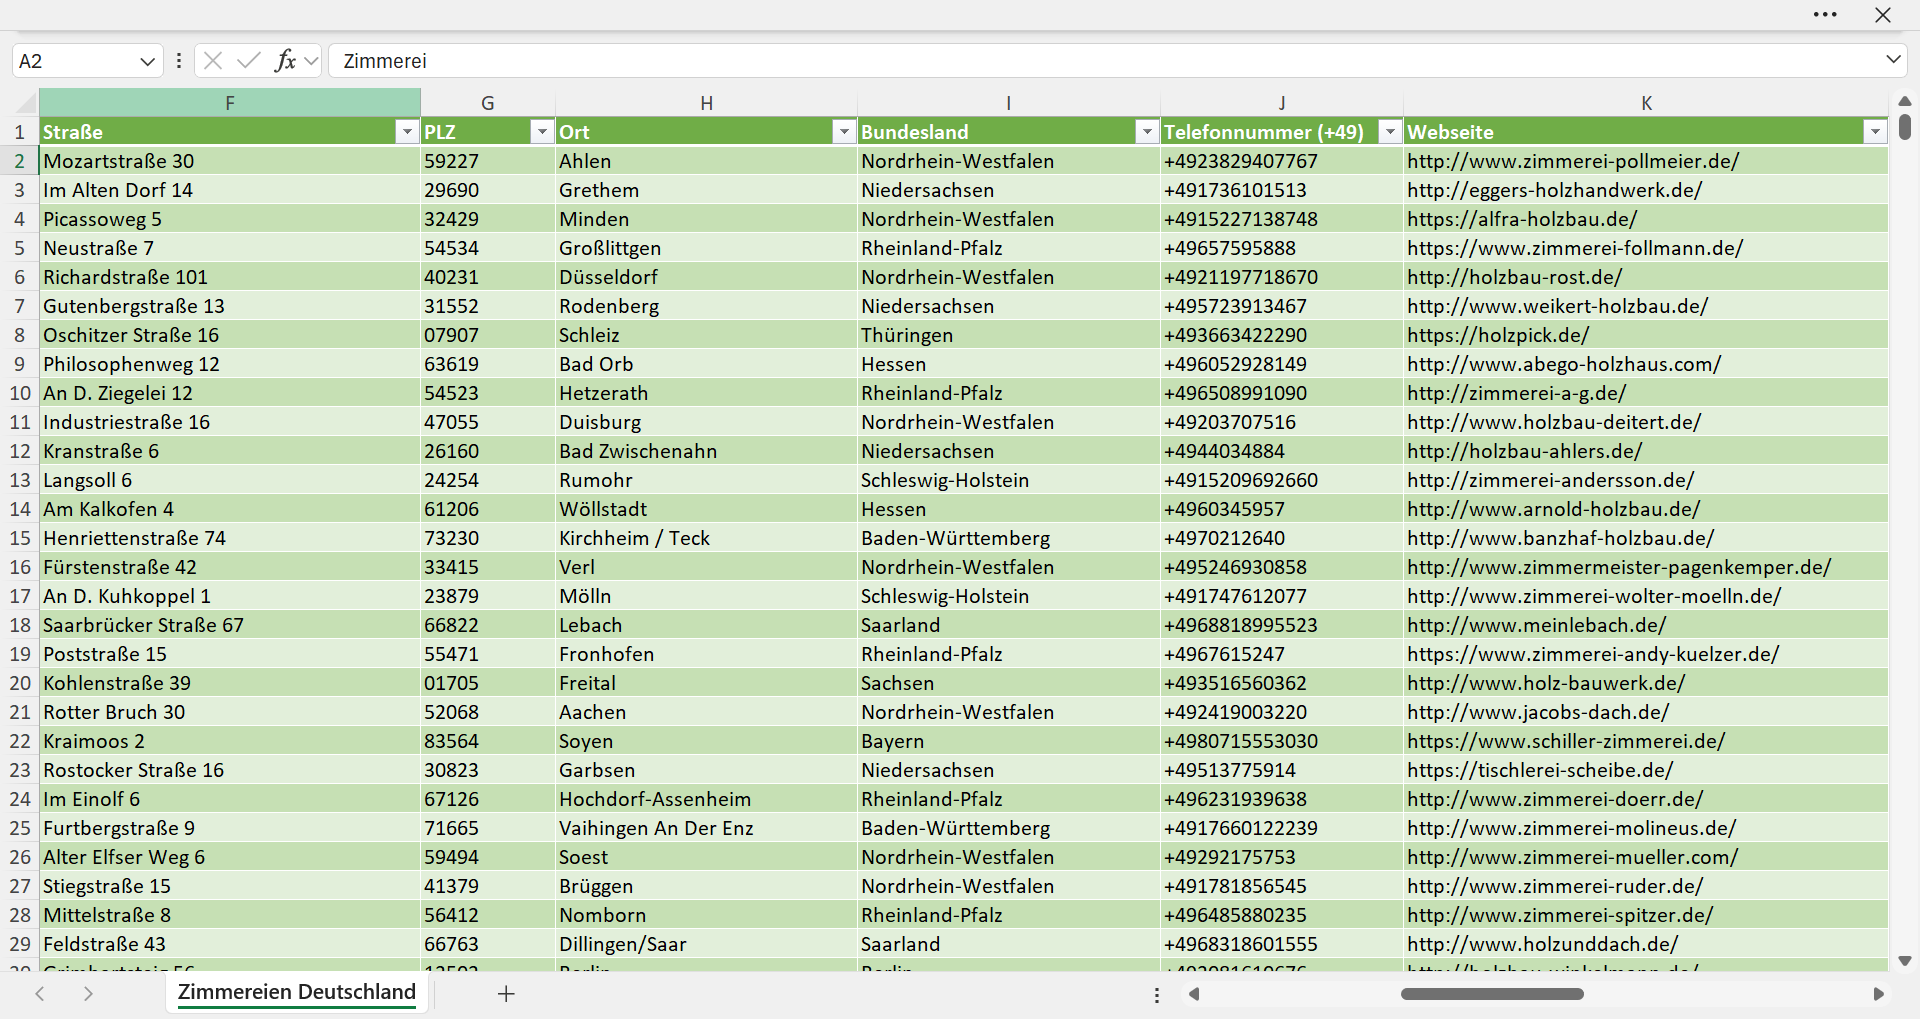Viewport: 1920px width, 1019px height.
Task: Expand the Name Box dropdown arrow
Action: coord(147,61)
